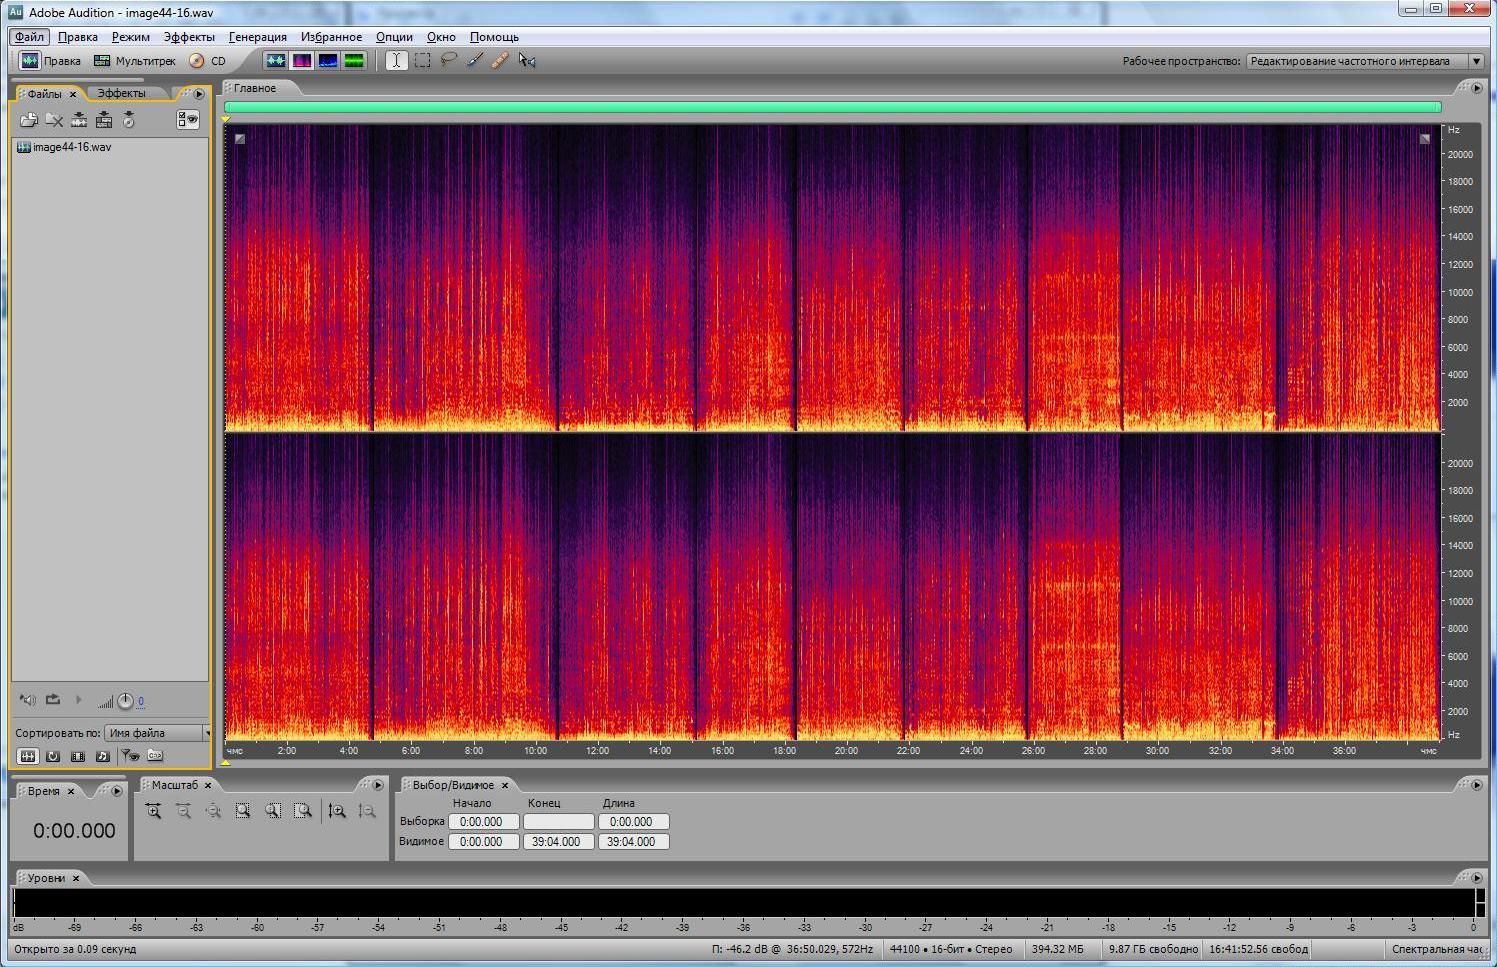Select the Marquee selection tool
1497x967 pixels.
[x=423, y=60]
